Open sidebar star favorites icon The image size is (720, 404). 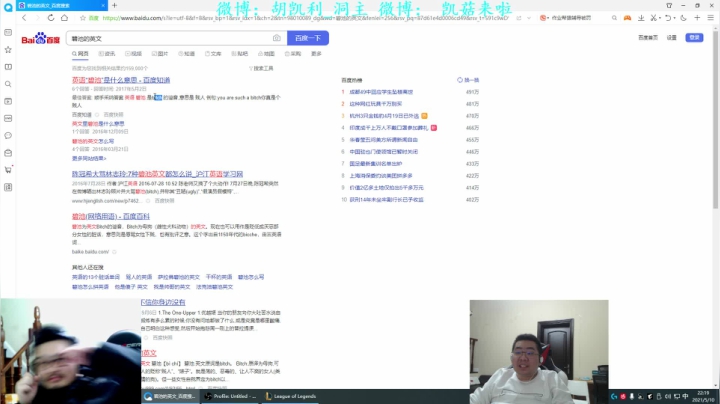pyautogui.click(x=8, y=50)
